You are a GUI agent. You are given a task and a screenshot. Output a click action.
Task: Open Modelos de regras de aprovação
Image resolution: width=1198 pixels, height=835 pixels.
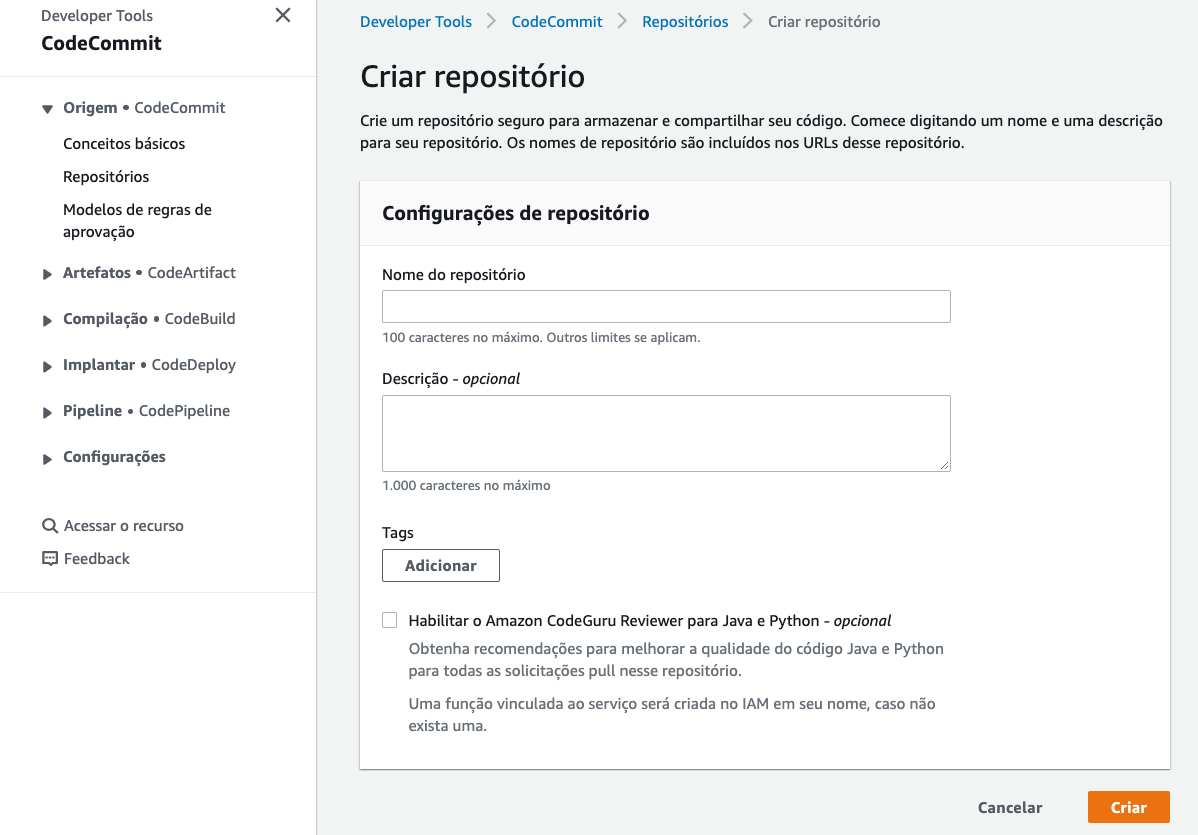coord(138,221)
